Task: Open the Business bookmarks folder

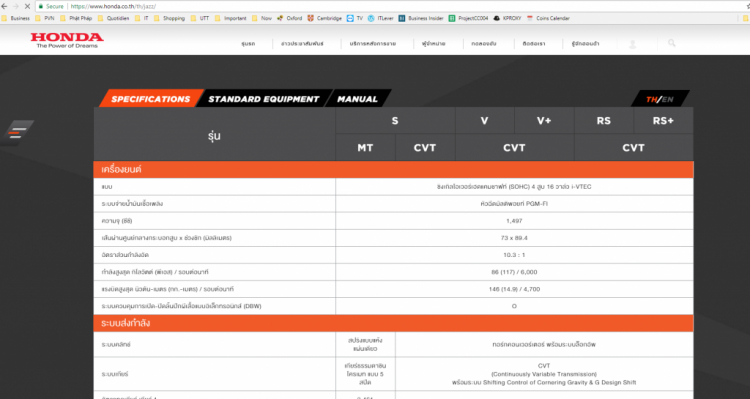Action: coord(16,18)
